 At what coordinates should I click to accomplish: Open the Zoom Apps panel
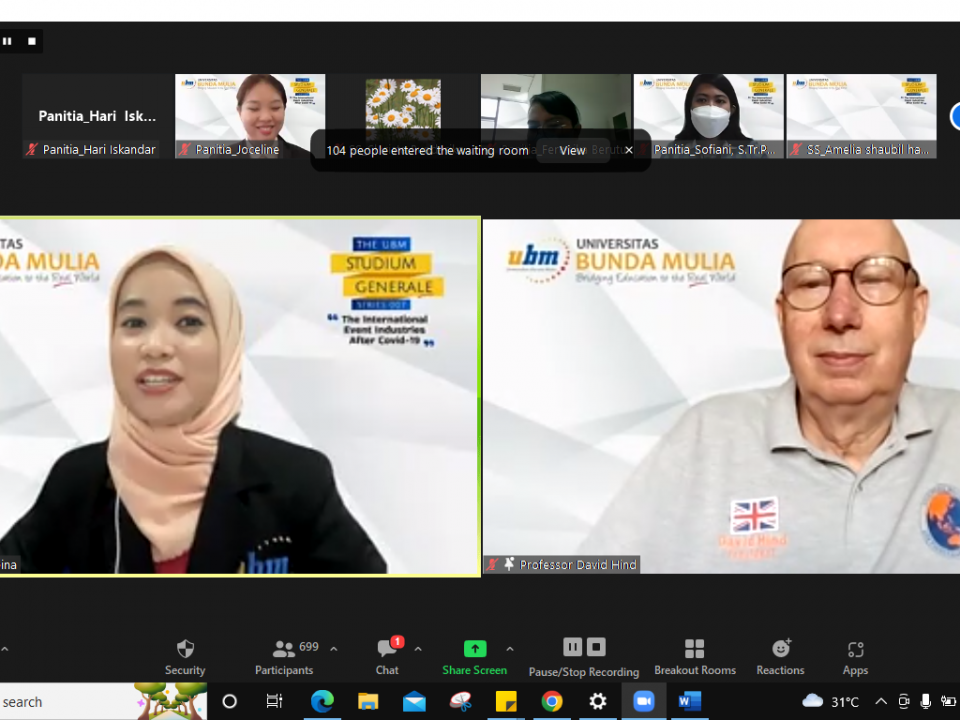(x=855, y=658)
